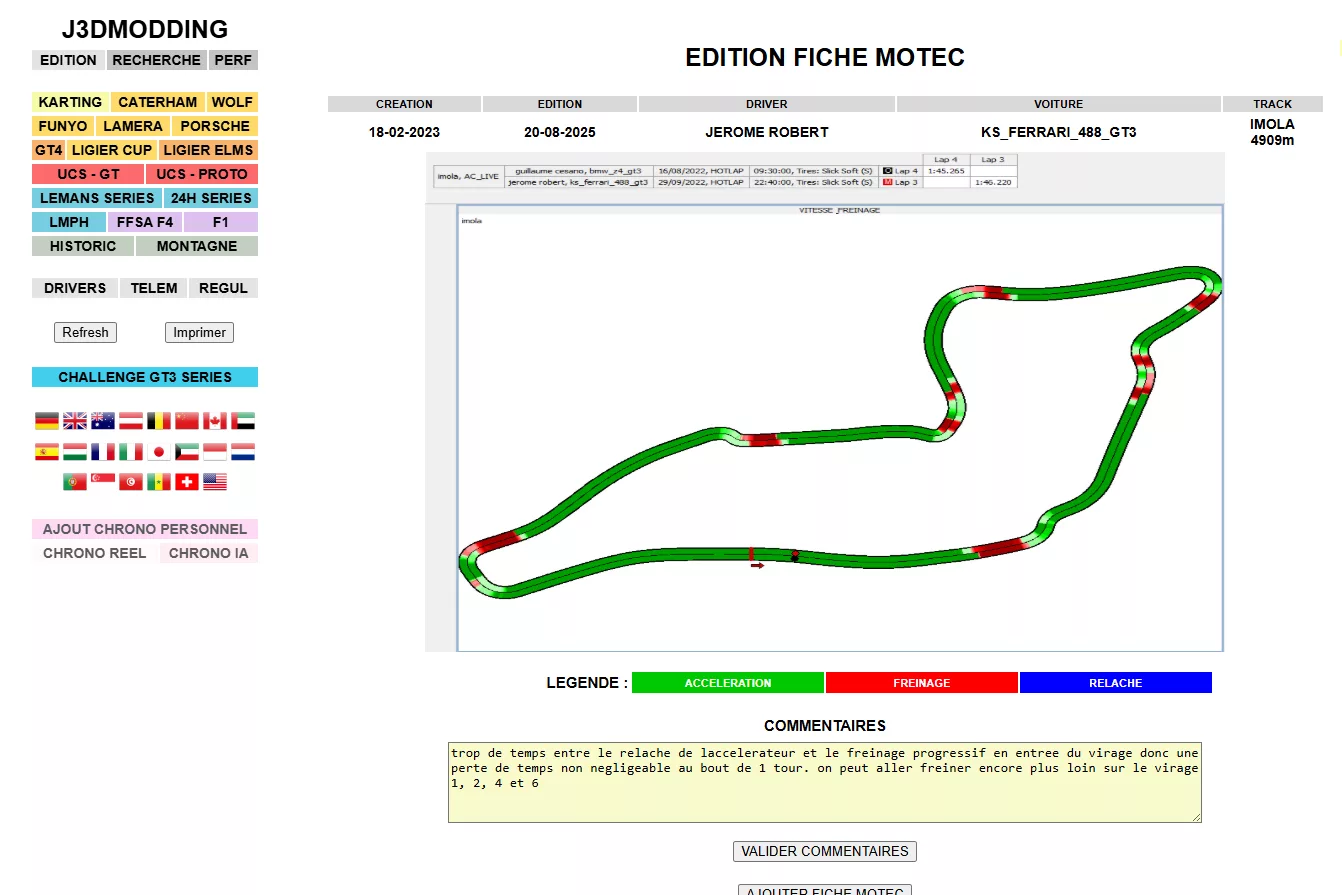The height and width of the screenshot is (895, 1342).
Task: Click the Switzerland flag icon
Action: pos(187,482)
